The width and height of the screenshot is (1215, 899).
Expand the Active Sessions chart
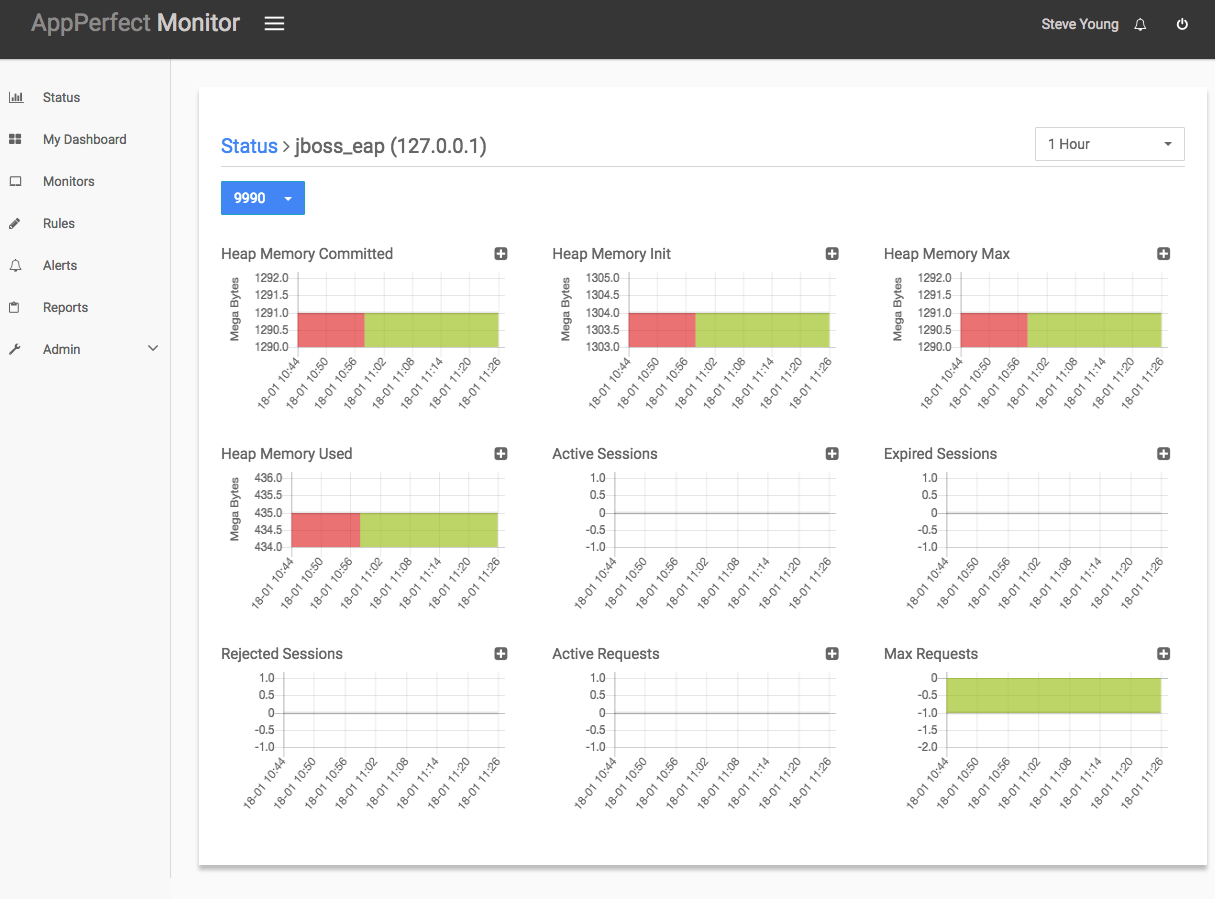coord(832,454)
